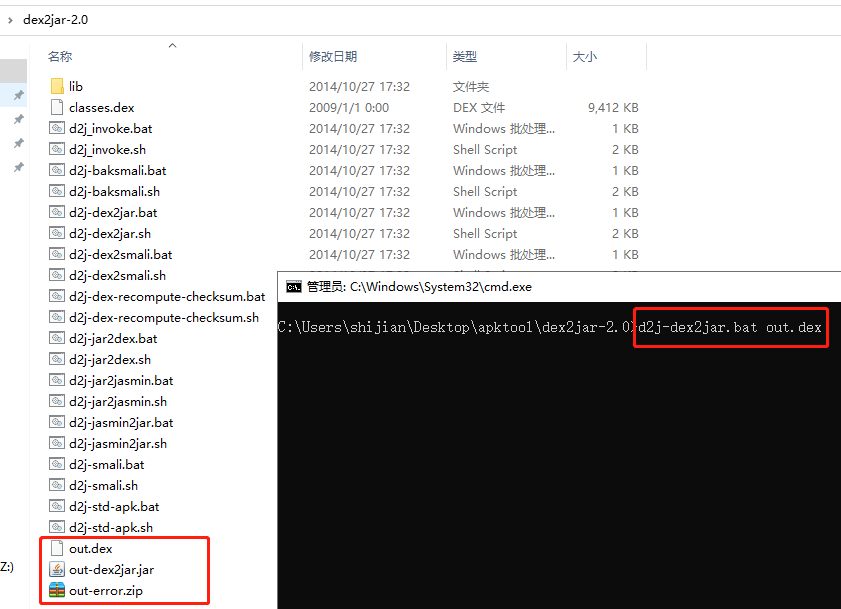The image size is (841, 609).
Task: Sort files by the 类型 column
Action: [465, 57]
